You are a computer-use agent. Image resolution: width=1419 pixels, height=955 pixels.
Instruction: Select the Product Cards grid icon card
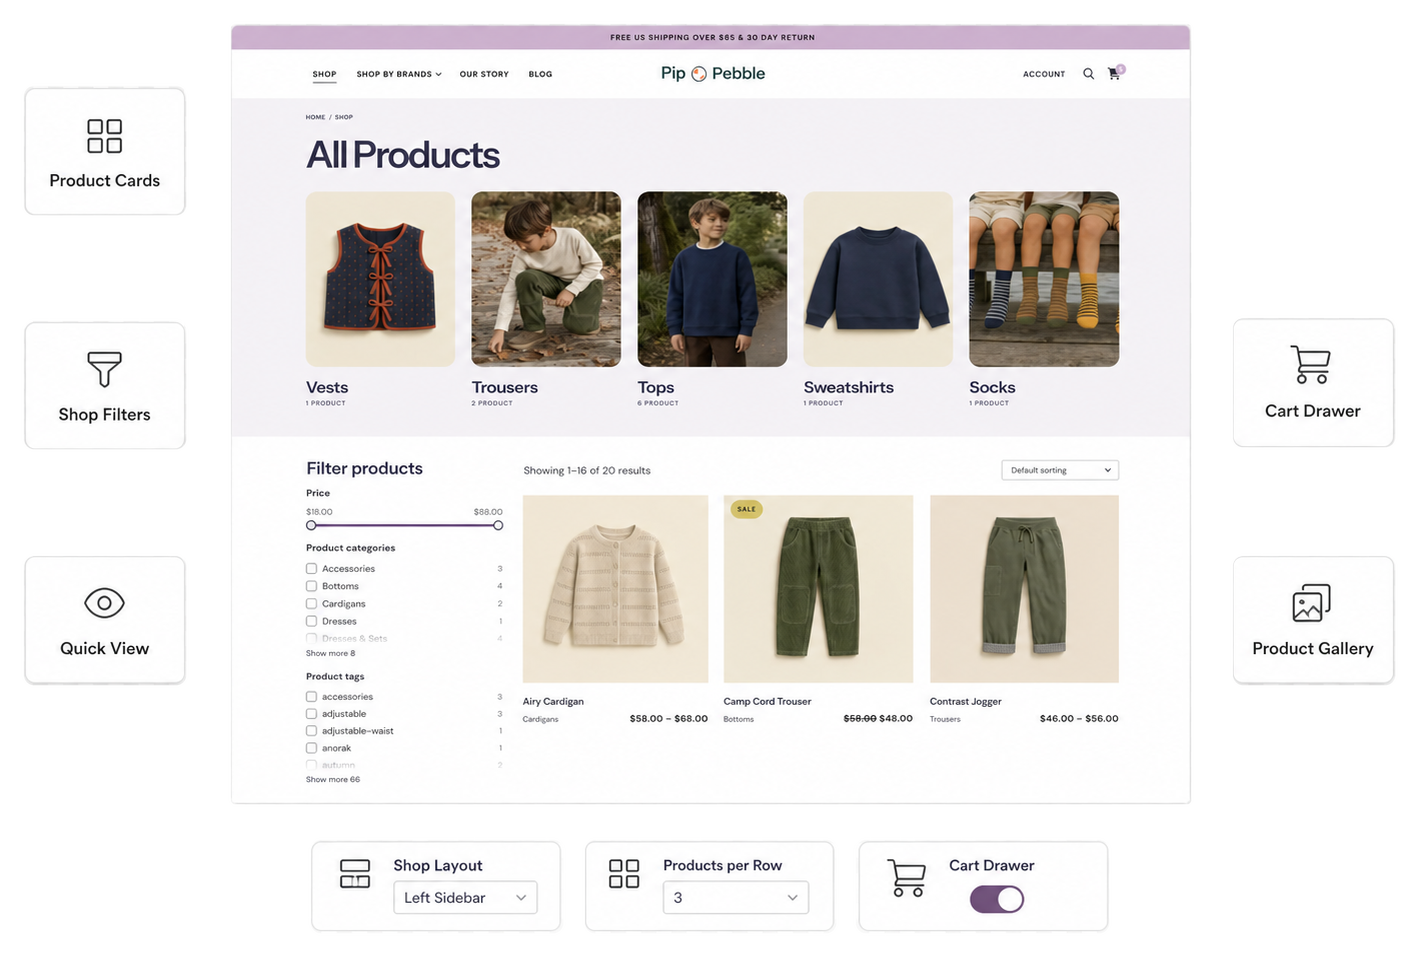tap(105, 151)
